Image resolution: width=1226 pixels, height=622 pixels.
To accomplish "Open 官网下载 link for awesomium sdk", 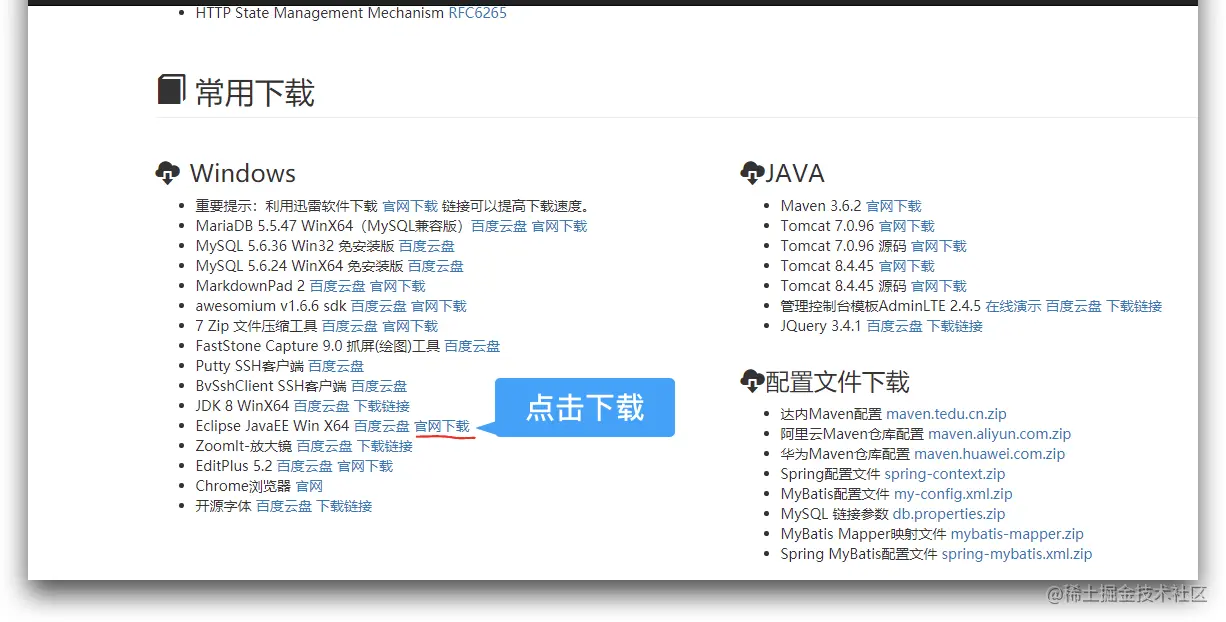I will [439, 306].
